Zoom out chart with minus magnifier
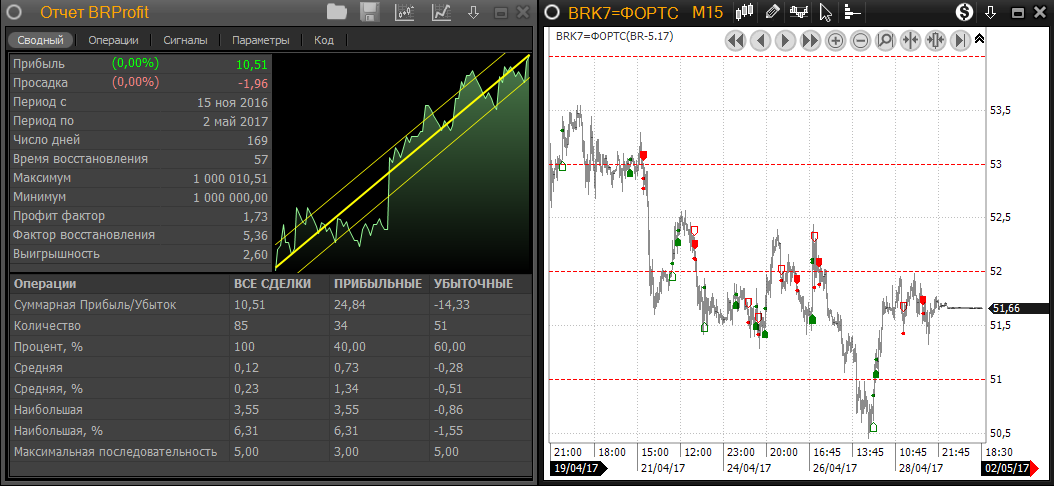The width and height of the screenshot is (1054, 486). point(859,41)
